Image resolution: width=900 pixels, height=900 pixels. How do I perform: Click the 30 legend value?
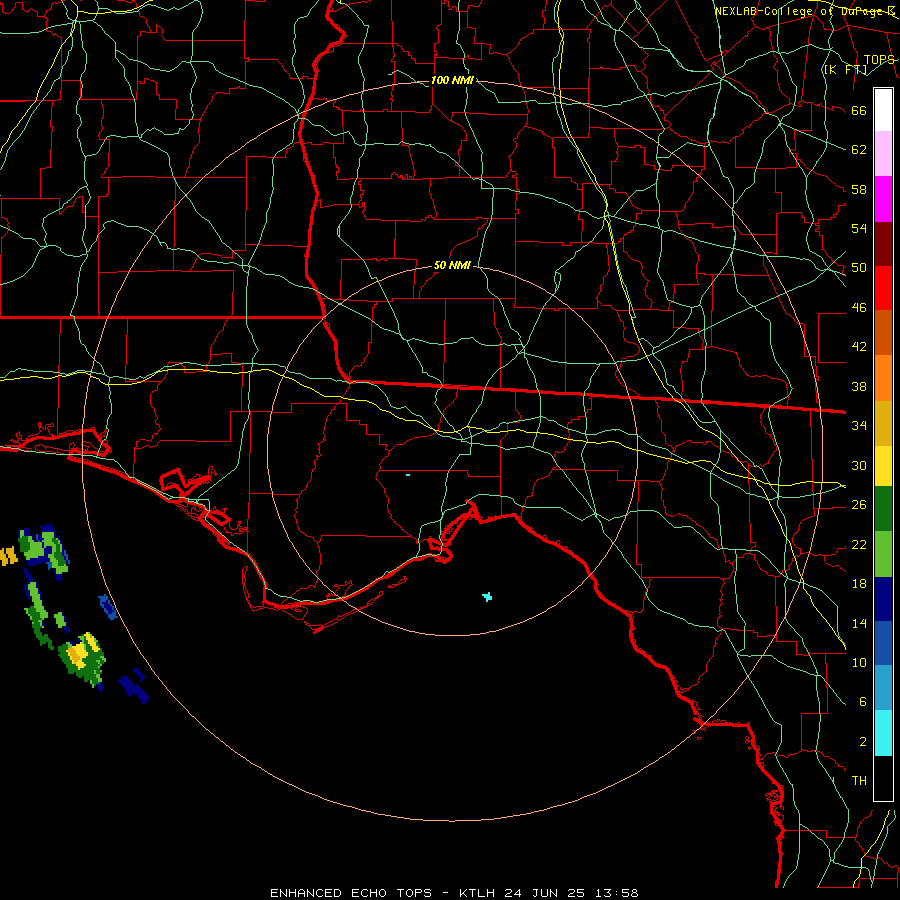click(x=859, y=465)
